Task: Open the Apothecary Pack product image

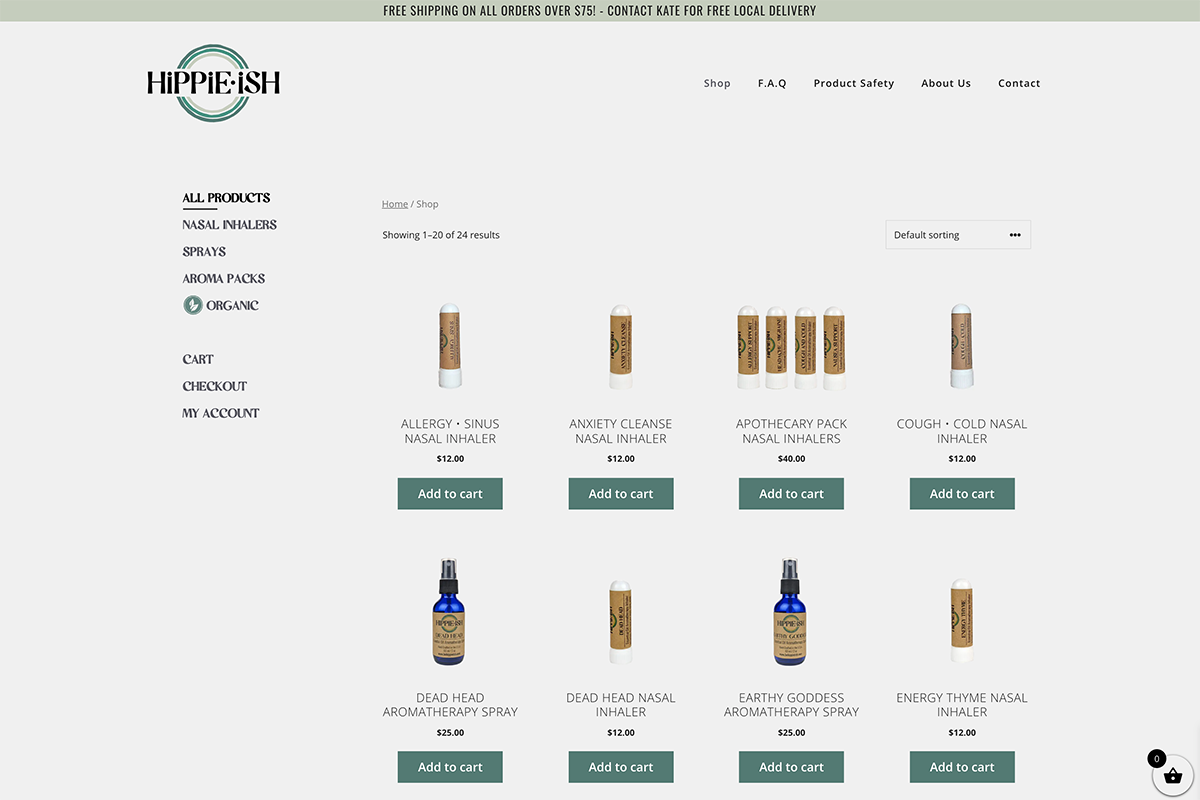Action: pyautogui.click(x=791, y=346)
